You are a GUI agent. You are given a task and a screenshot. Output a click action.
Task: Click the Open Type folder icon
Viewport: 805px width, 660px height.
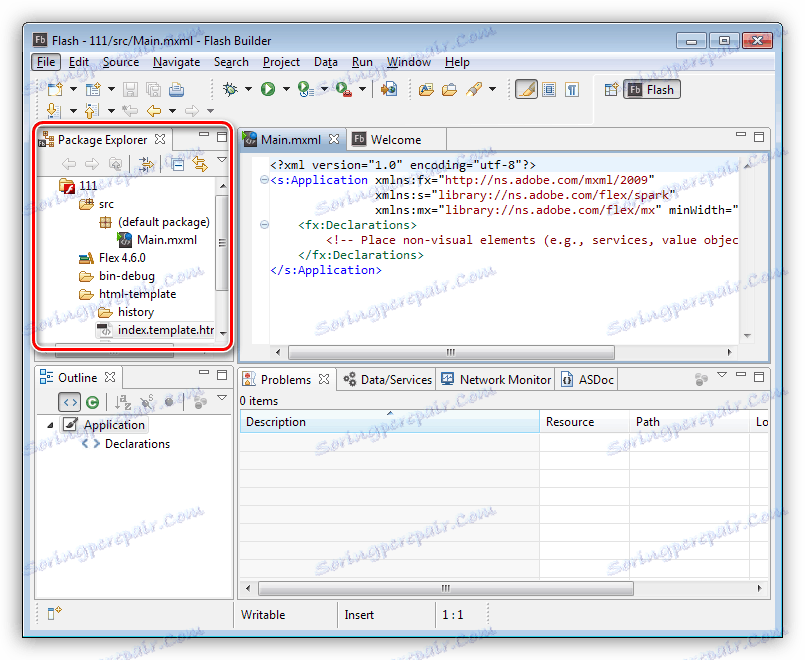pyautogui.click(x=426, y=90)
